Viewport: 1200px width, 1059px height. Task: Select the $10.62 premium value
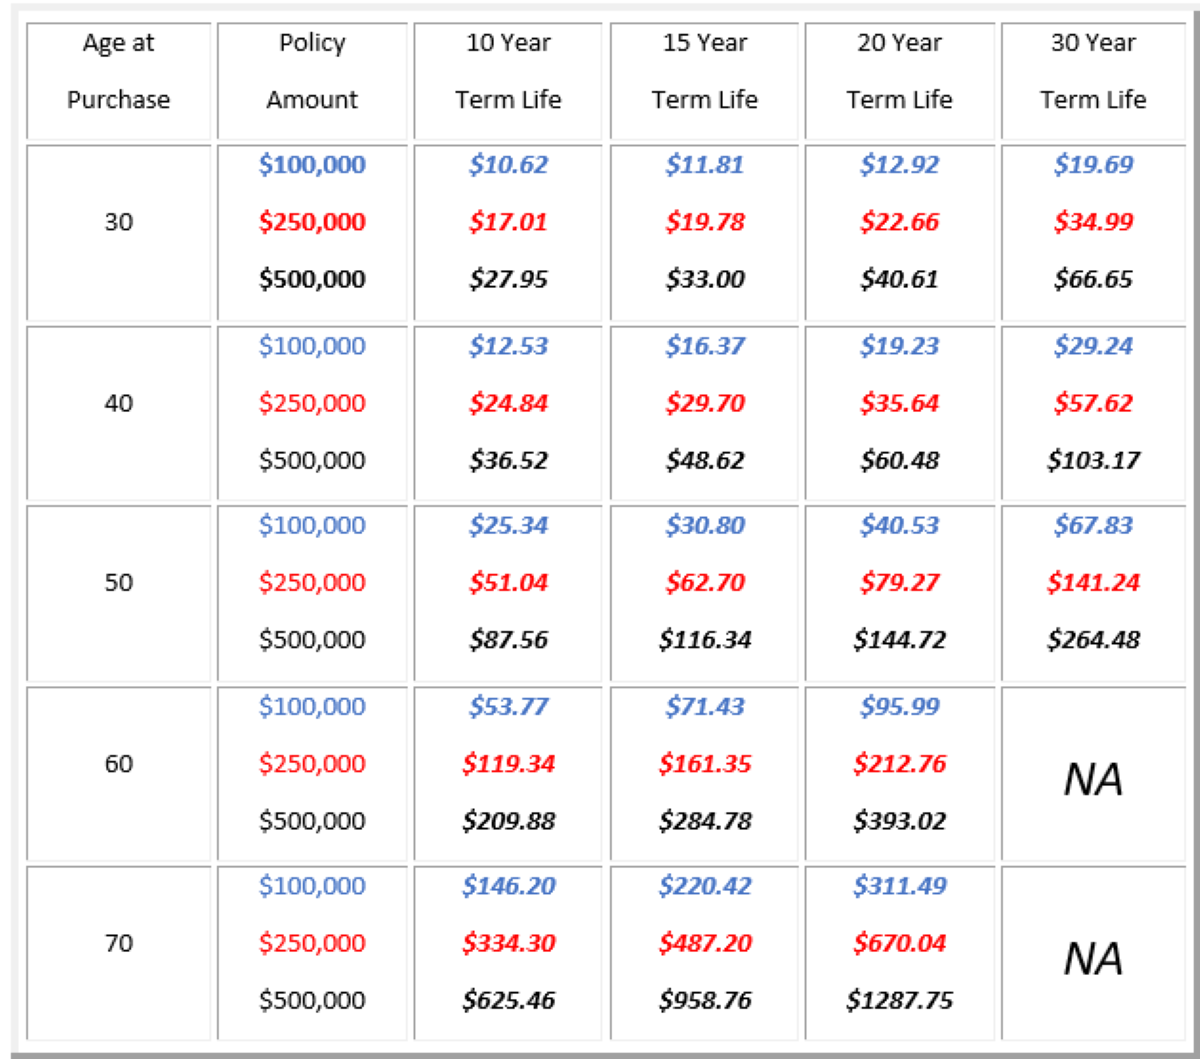[508, 165]
